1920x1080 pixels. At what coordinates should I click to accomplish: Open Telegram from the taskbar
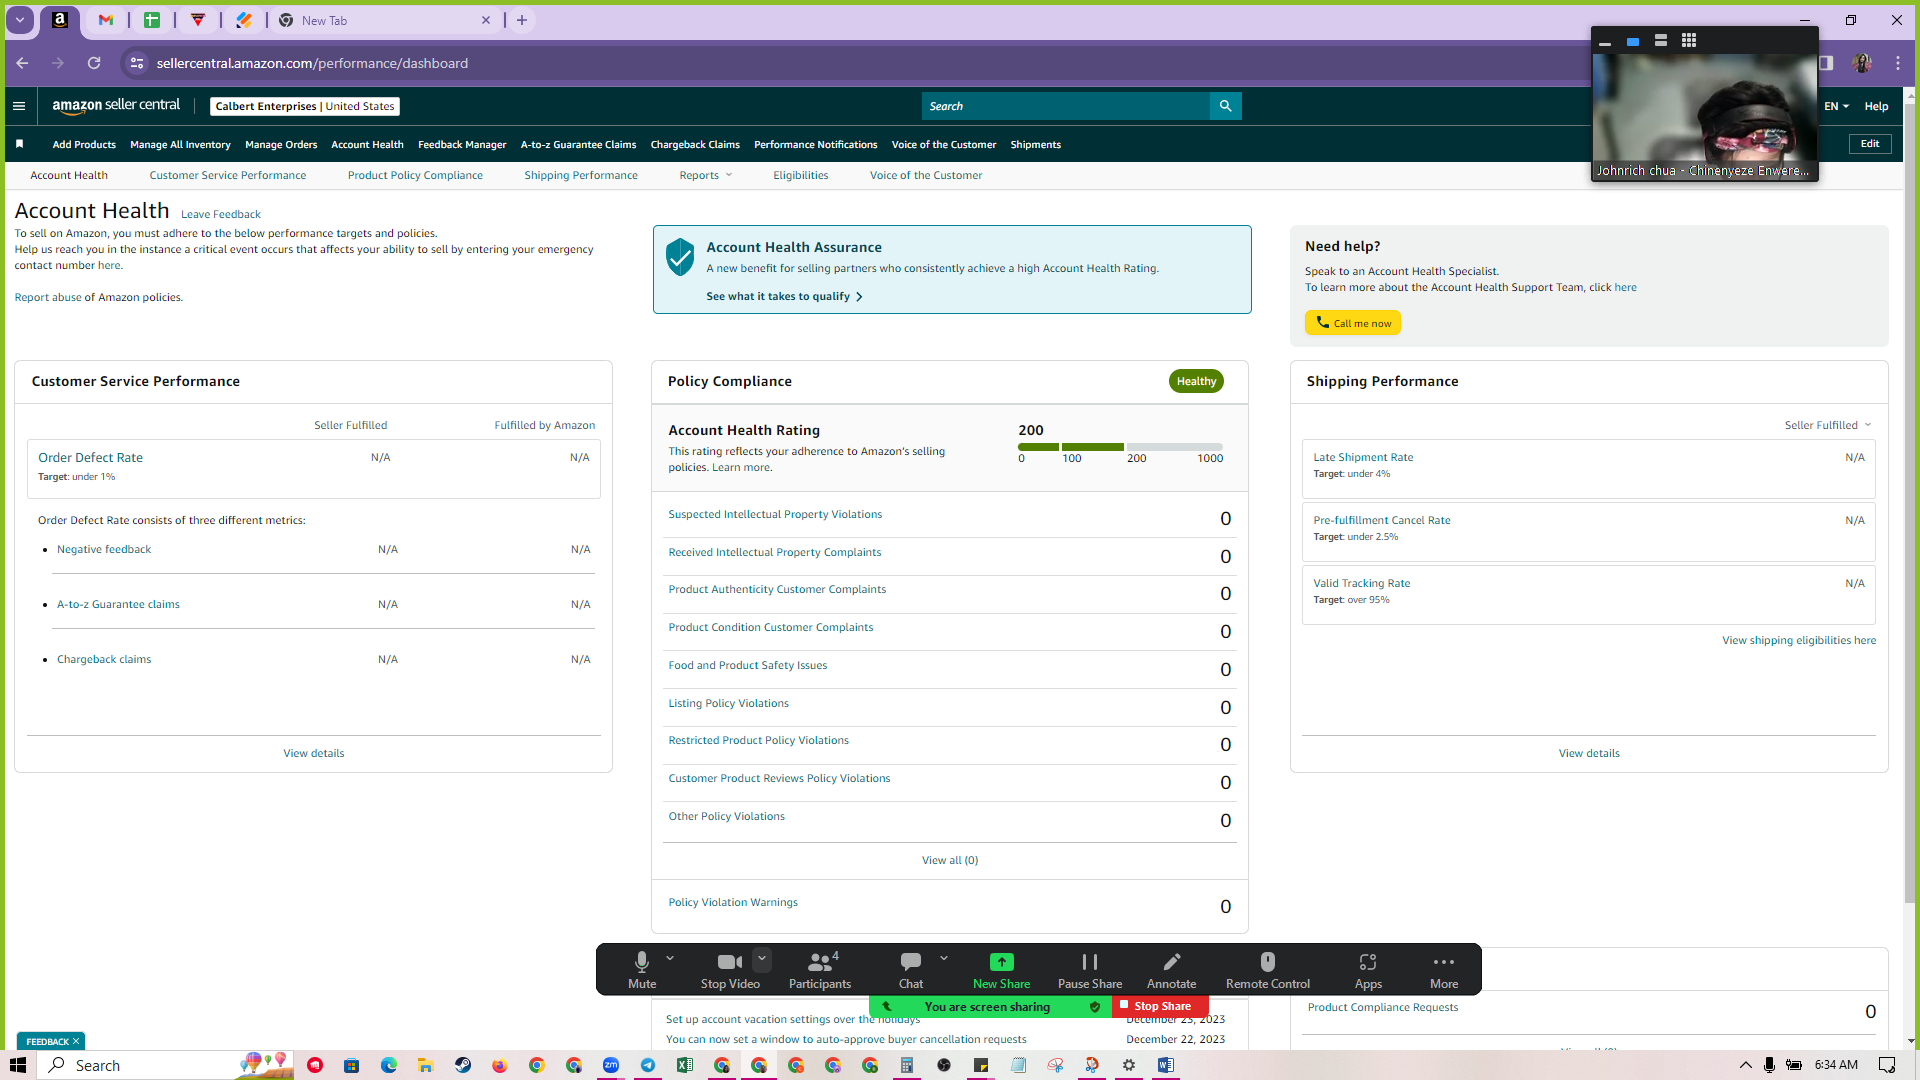pyautogui.click(x=648, y=1065)
